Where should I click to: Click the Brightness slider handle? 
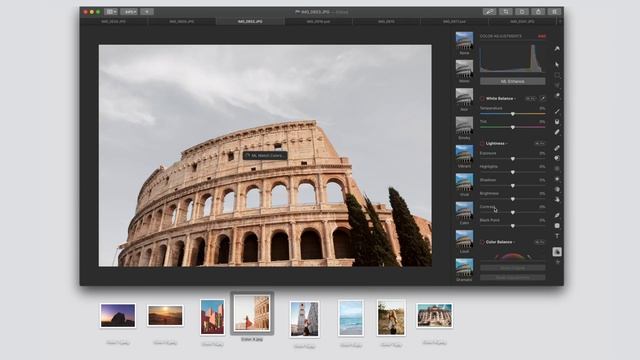(x=513, y=199)
